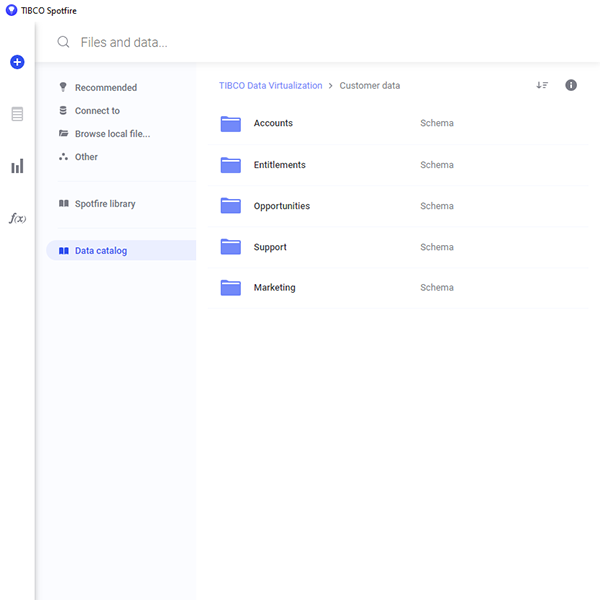Click the Spotfire library book icon
600x600 pixels.
[x=64, y=203]
